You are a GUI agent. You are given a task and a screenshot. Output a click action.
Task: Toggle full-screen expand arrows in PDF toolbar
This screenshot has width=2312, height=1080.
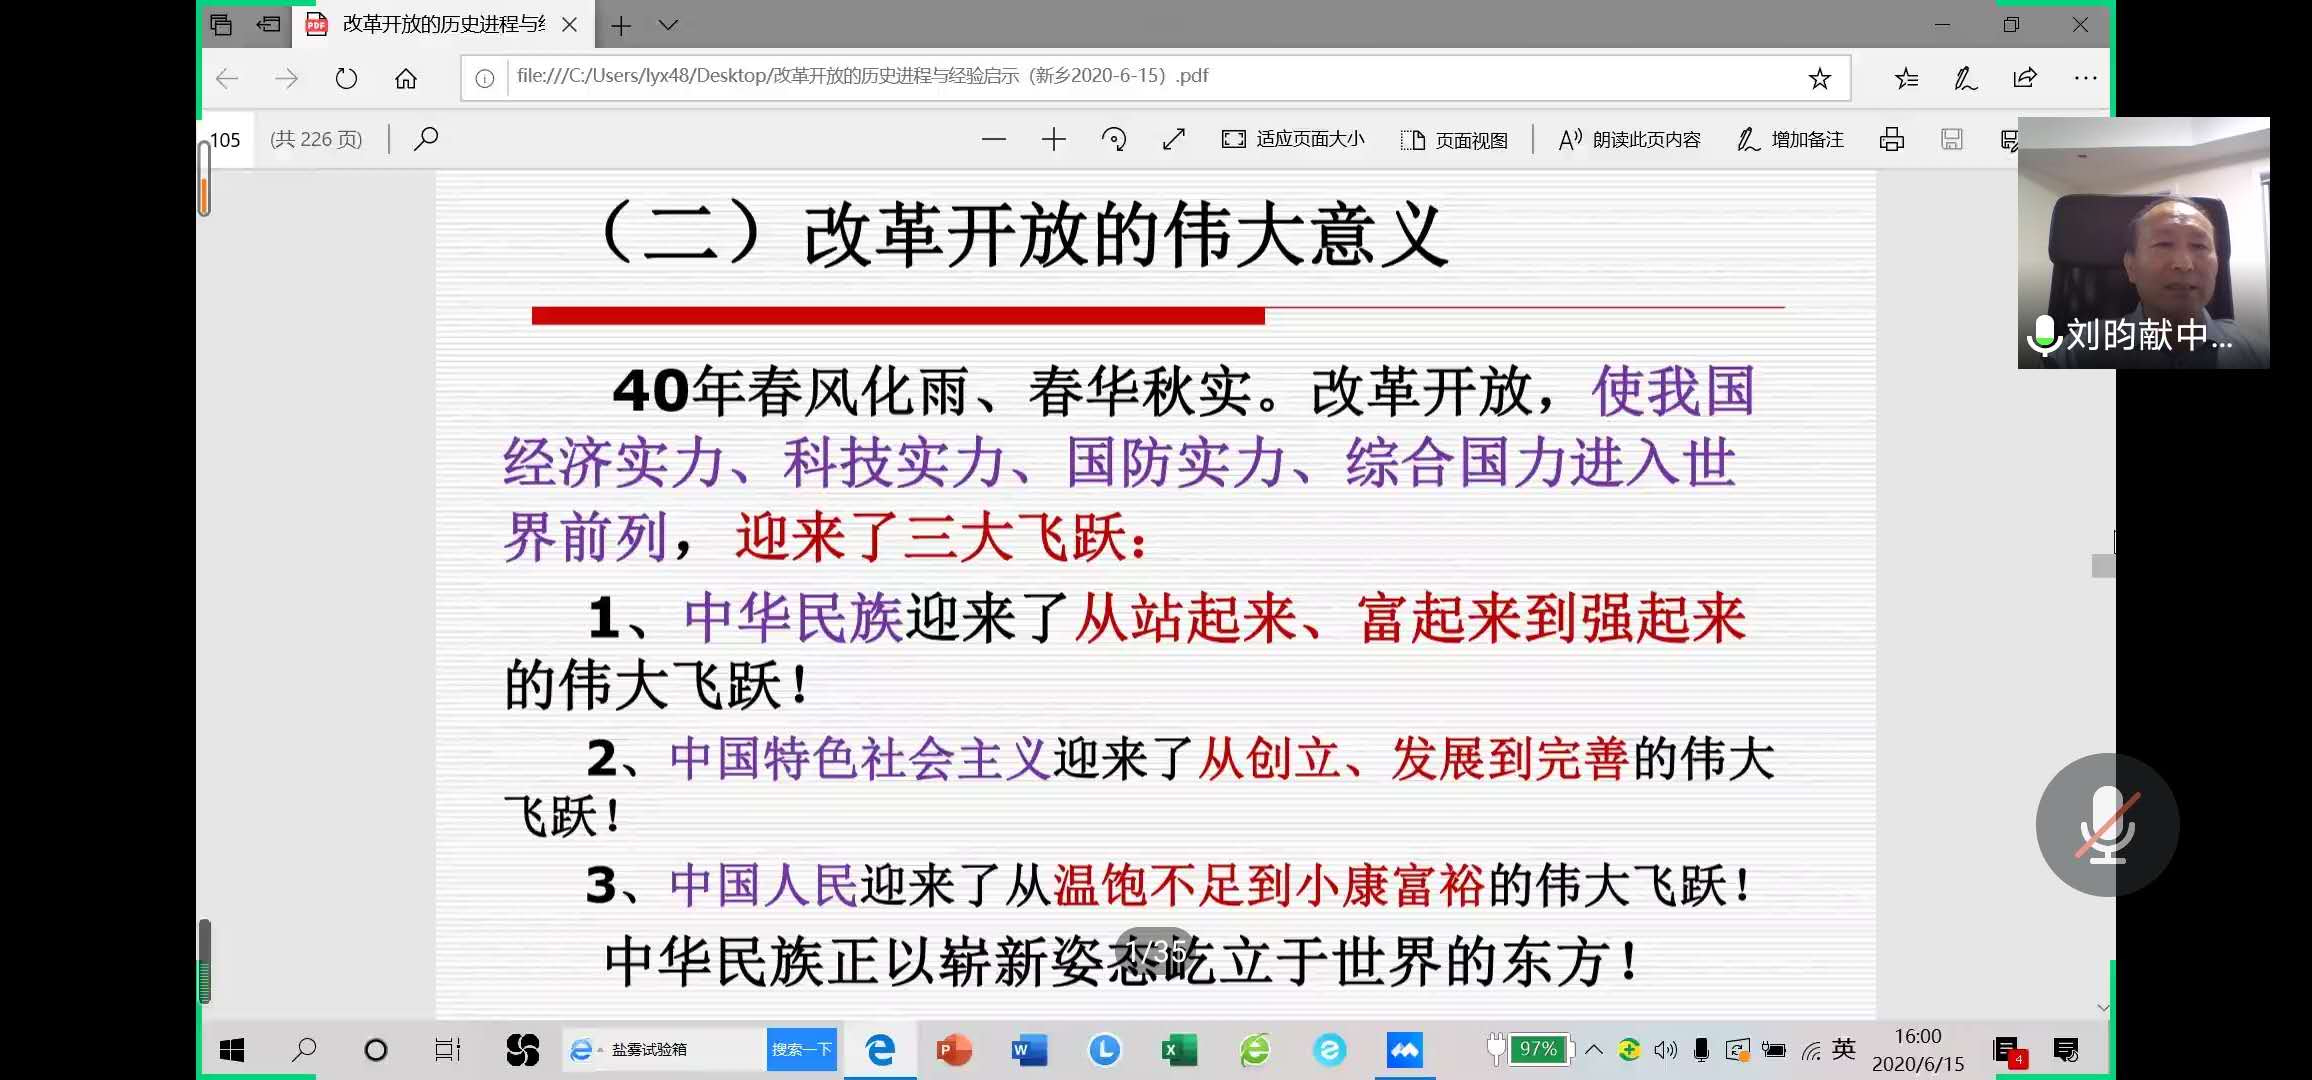(1173, 140)
